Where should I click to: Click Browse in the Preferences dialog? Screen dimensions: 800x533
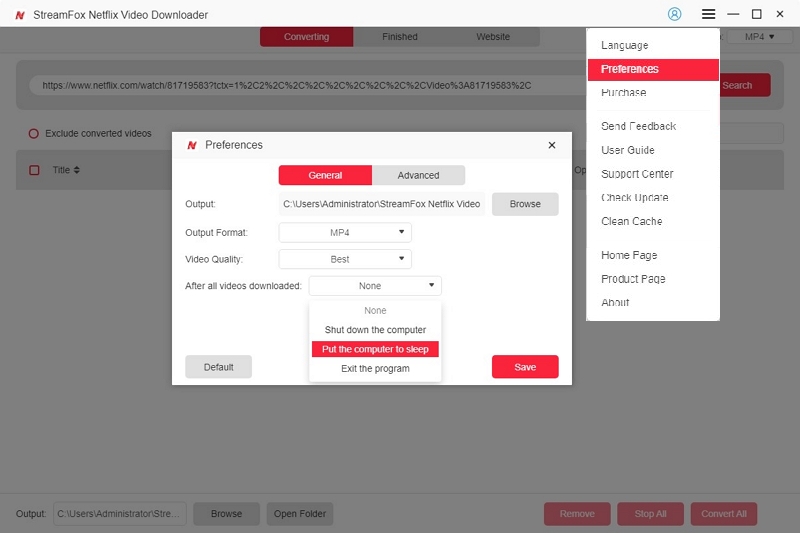click(525, 204)
